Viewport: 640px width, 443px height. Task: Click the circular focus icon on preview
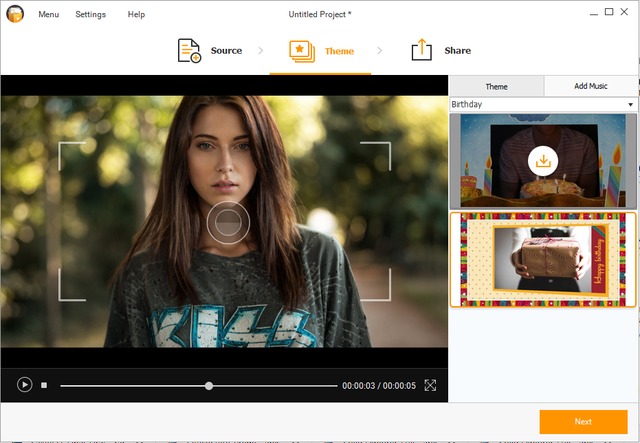(228, 222)
